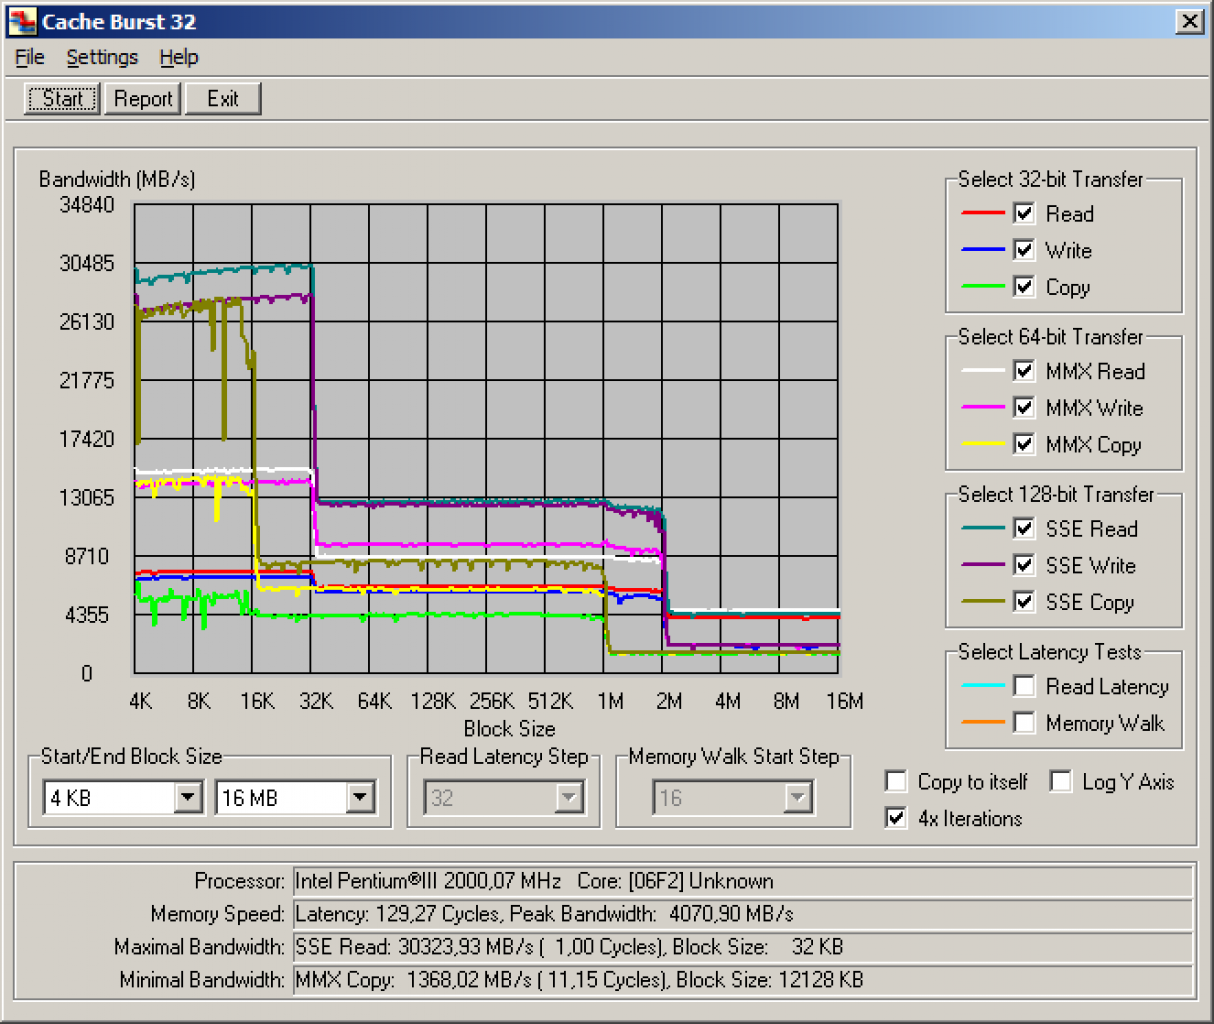
Task: Close the Cache Burst 32 window
Action: click(1189, 21)
